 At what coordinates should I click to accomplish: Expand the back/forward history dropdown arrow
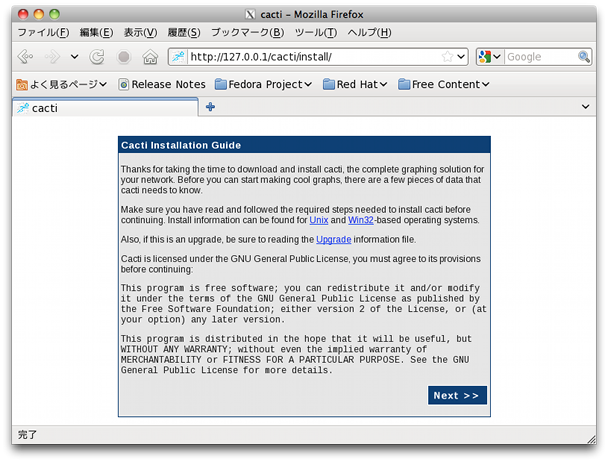[x=74, y=57]
